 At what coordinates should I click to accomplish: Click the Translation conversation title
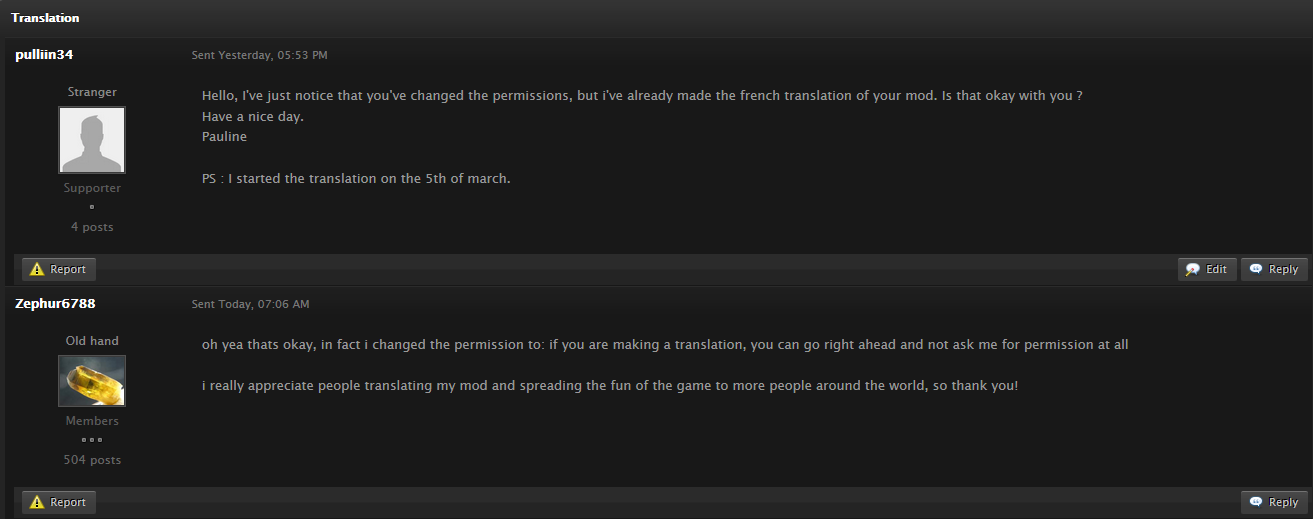point(45,18)
